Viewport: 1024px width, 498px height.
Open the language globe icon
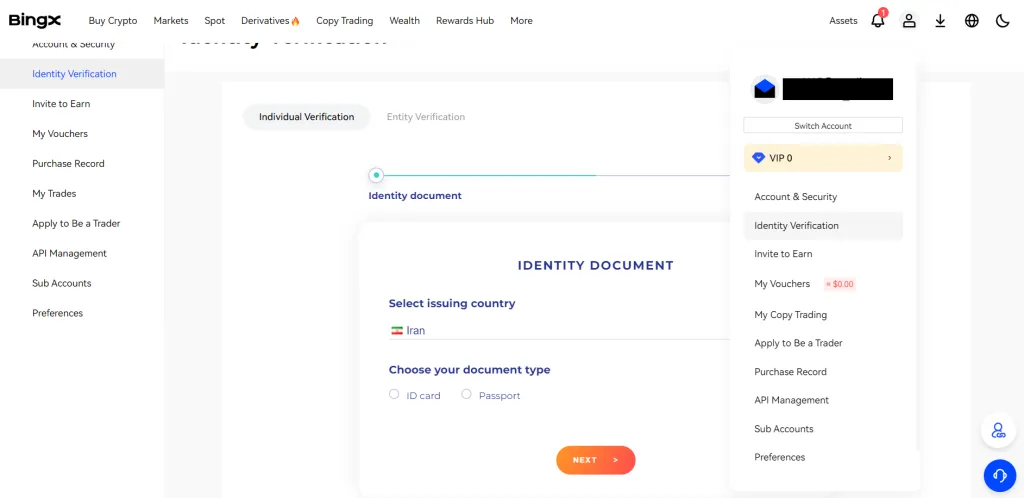pyautogui.click(x=971, y=21)
